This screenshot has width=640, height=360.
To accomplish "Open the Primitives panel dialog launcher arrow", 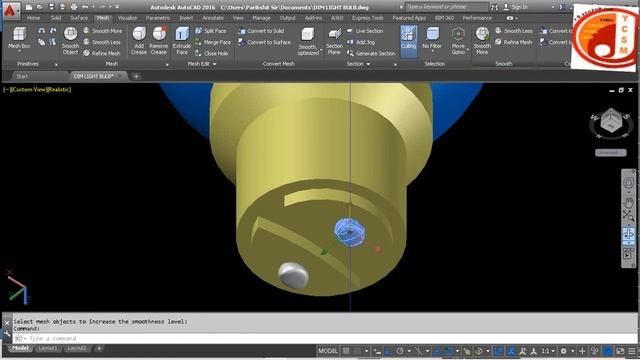I will [56, 64].
